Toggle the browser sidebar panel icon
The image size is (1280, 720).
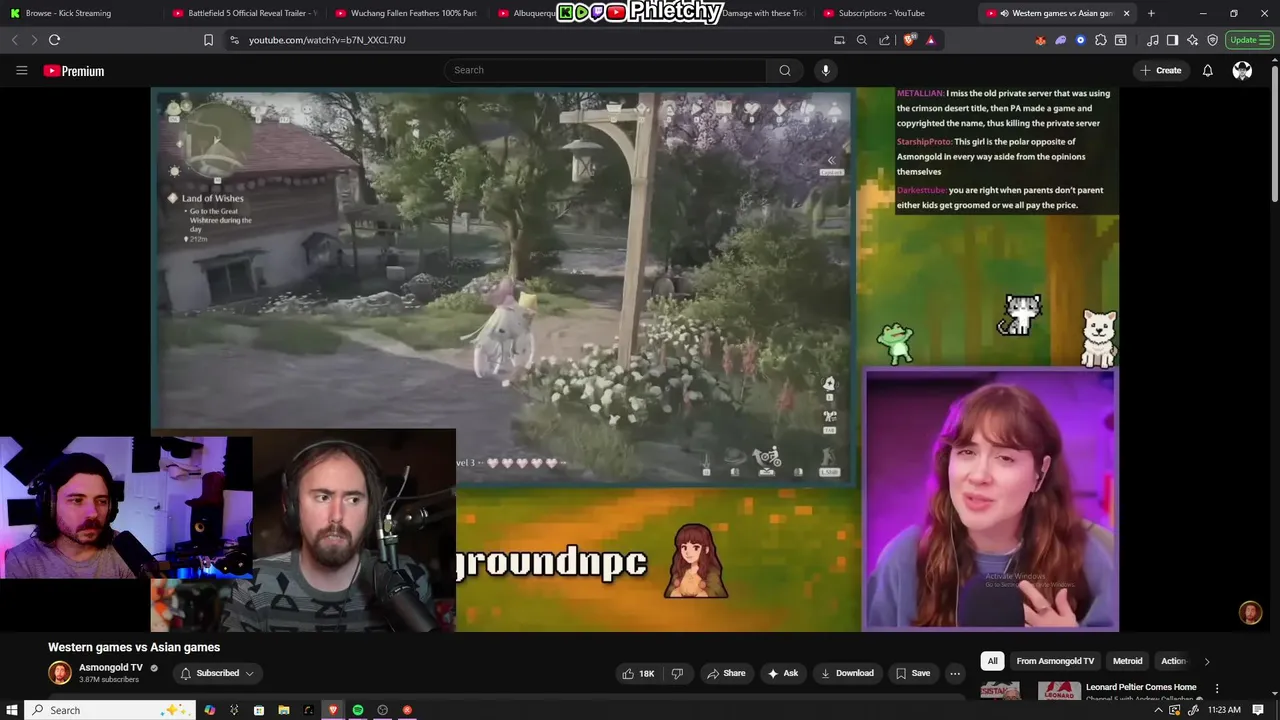coord(1172,40)
